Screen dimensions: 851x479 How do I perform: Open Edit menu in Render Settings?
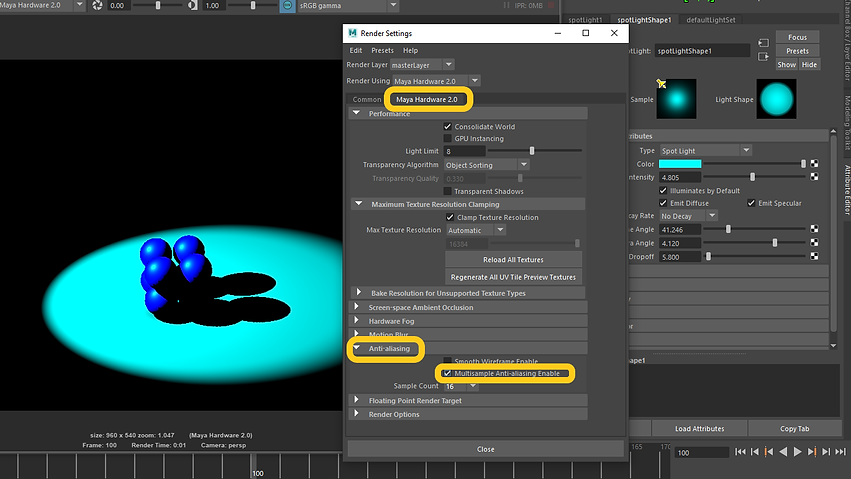(355, 50)
